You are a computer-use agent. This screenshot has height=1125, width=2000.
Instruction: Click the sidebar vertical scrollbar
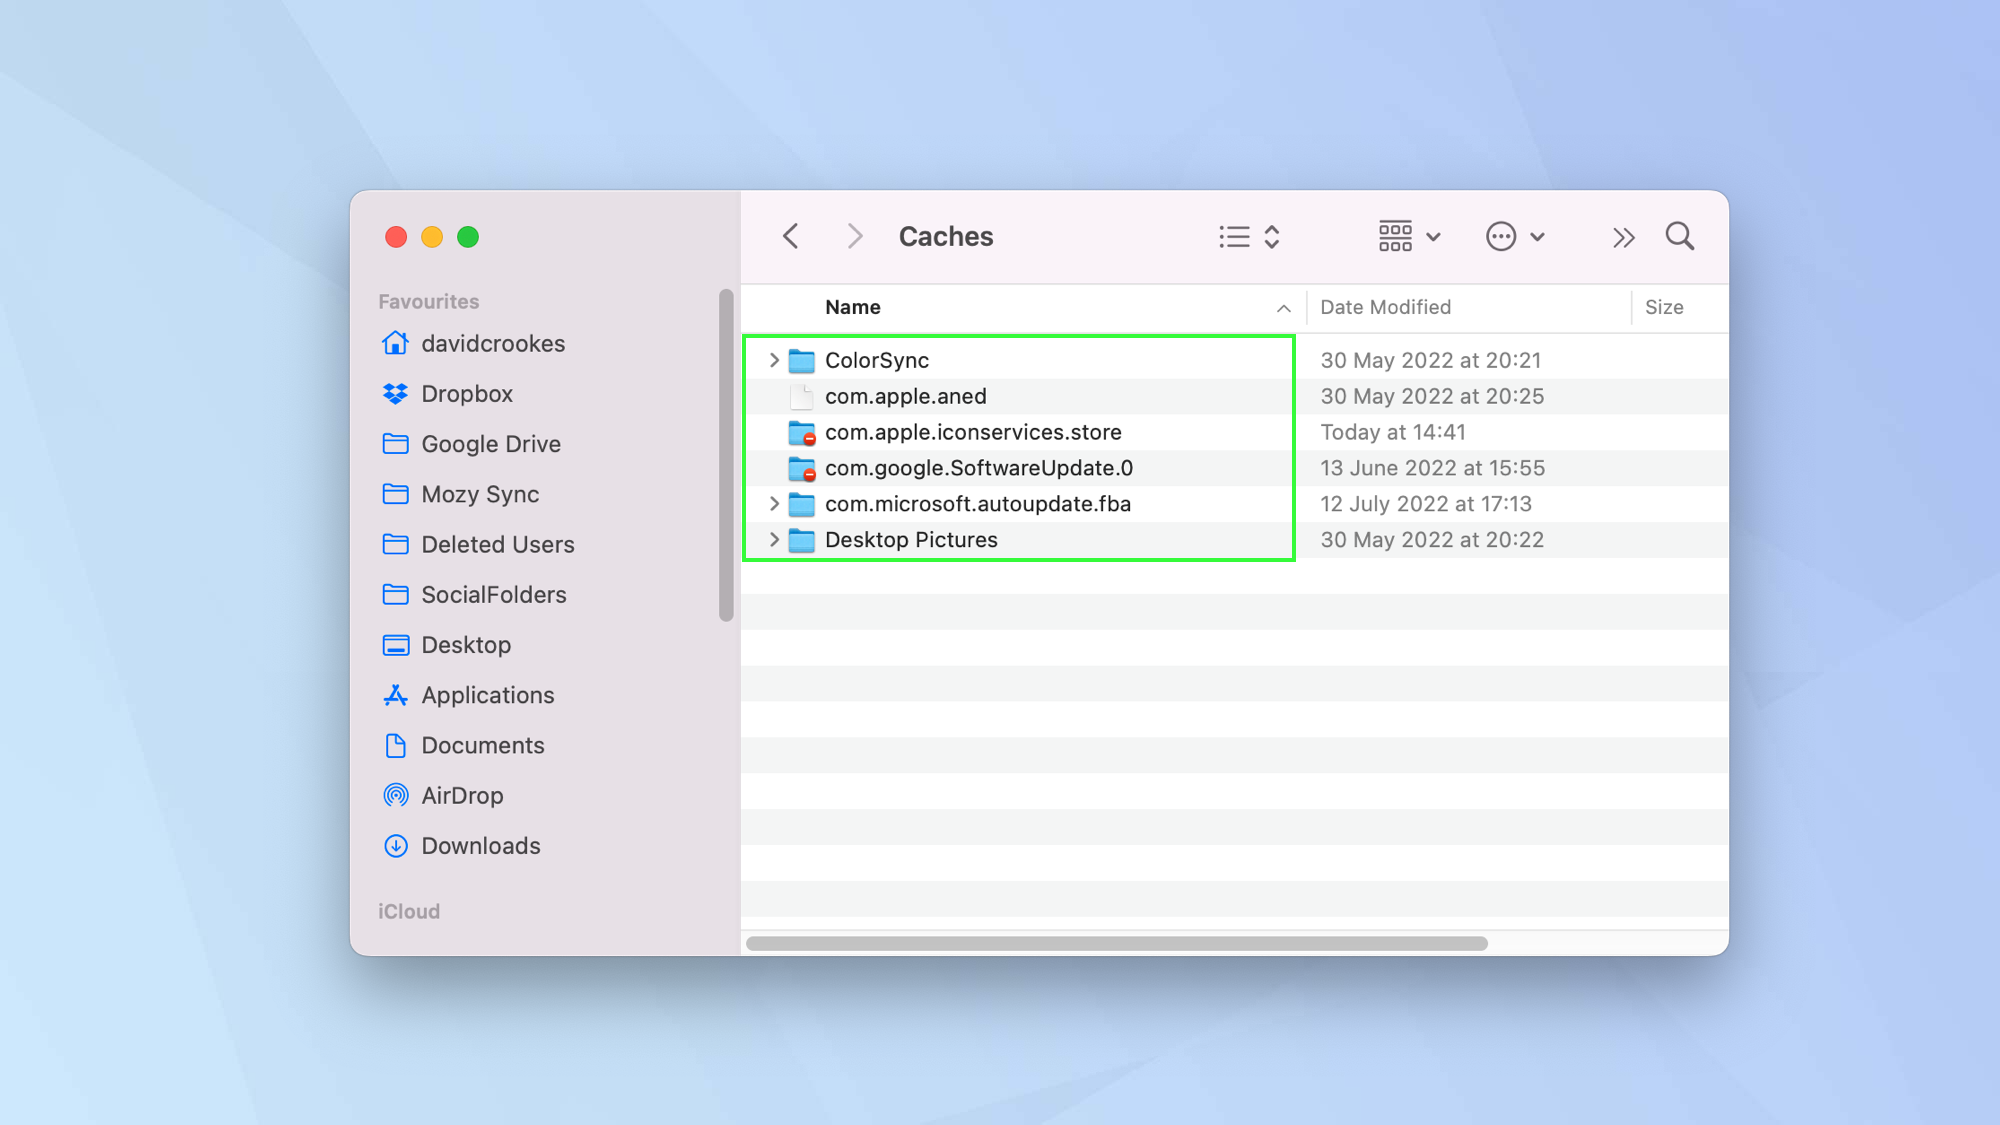tap(726, 455)
